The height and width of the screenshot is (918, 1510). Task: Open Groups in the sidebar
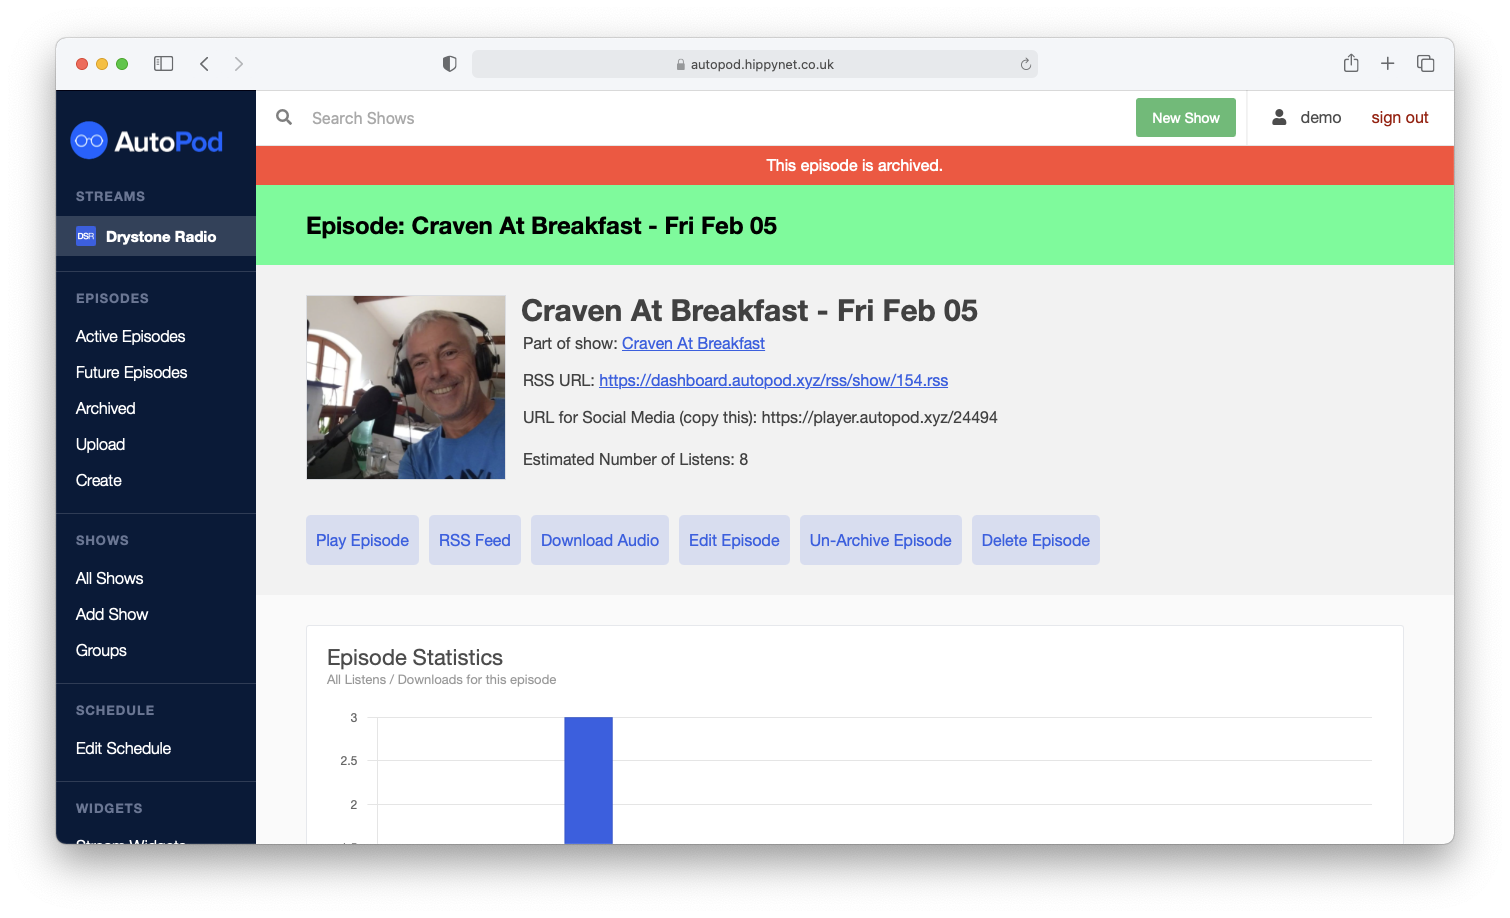click(x=102, y=650)
